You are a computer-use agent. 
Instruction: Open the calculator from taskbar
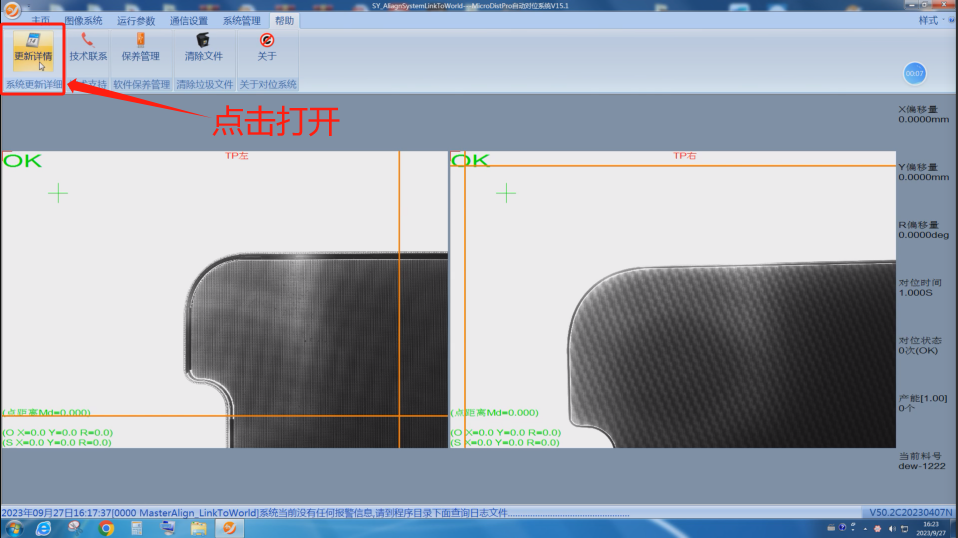click(x=137, y=528)
